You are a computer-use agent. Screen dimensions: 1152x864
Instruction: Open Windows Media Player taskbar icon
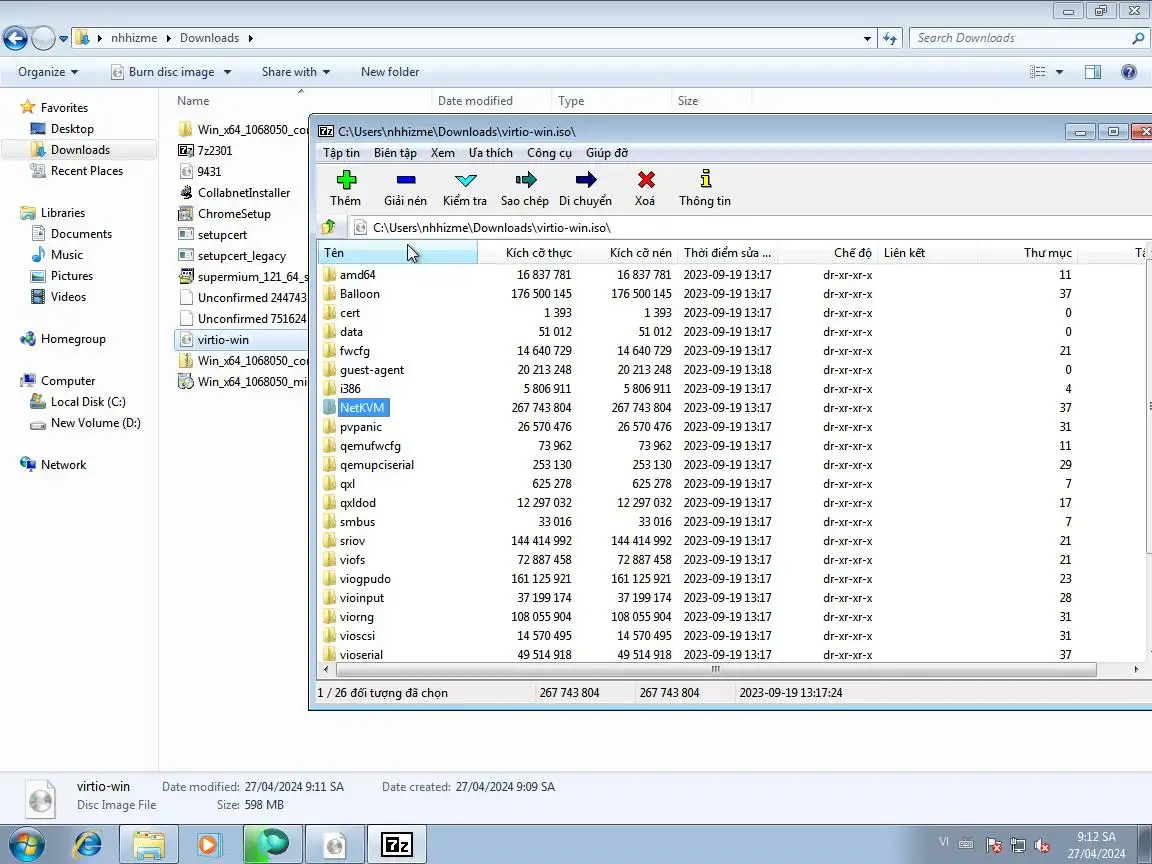pyautogui.click(x=210, y=845)
